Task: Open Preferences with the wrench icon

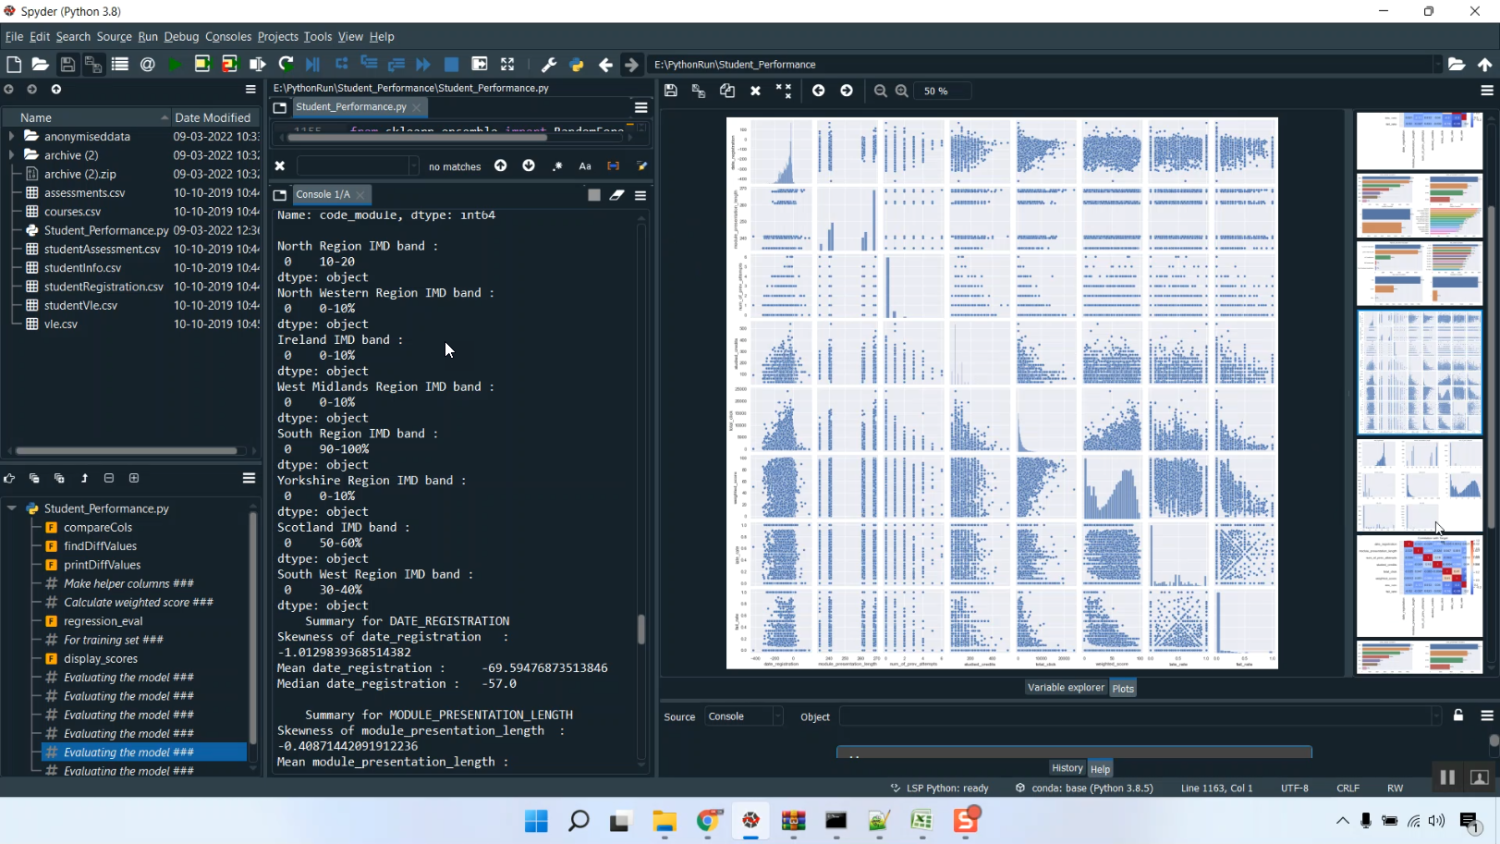Action: click(548, 64)
